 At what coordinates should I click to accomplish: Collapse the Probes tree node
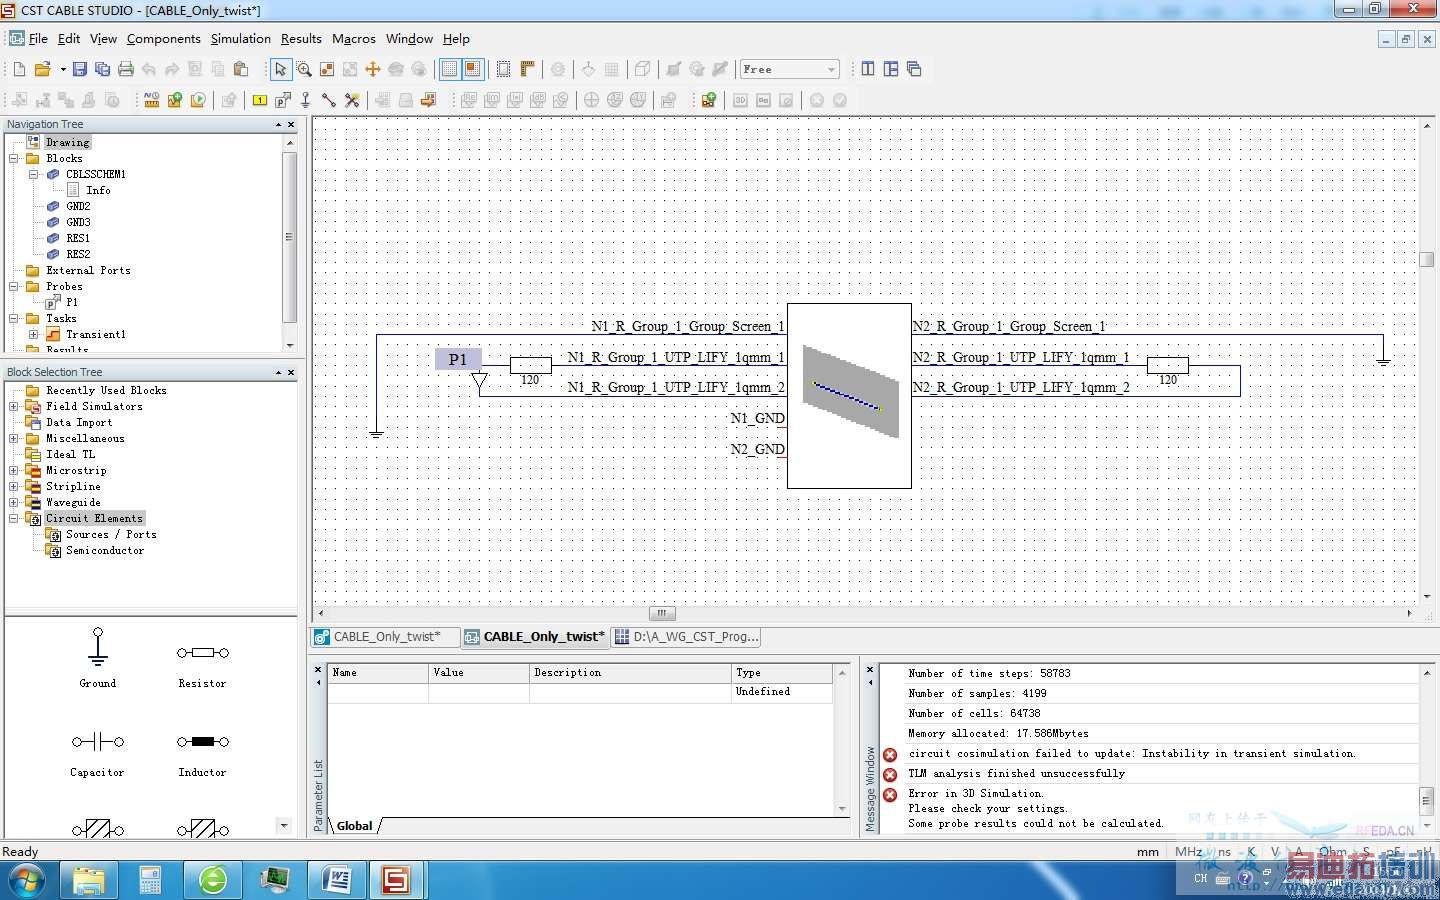[14, 286]
